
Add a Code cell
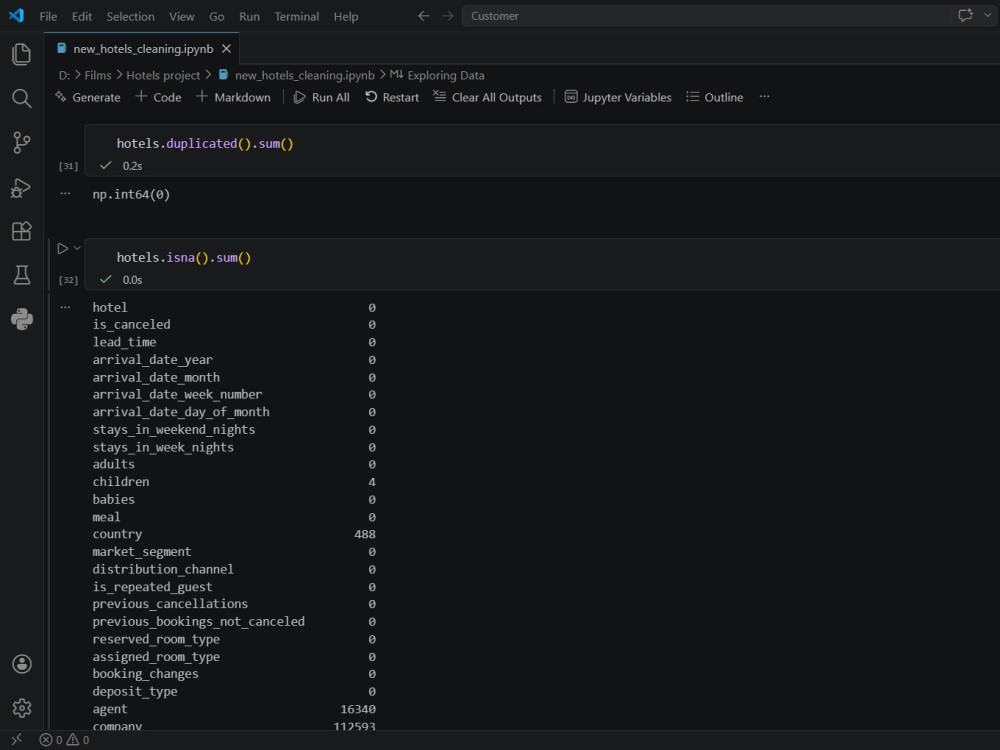point(159,97)
